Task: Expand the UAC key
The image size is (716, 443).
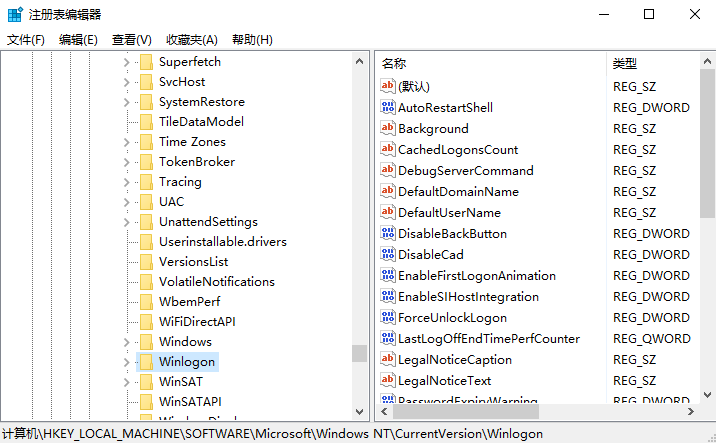Action: (126, 202)
